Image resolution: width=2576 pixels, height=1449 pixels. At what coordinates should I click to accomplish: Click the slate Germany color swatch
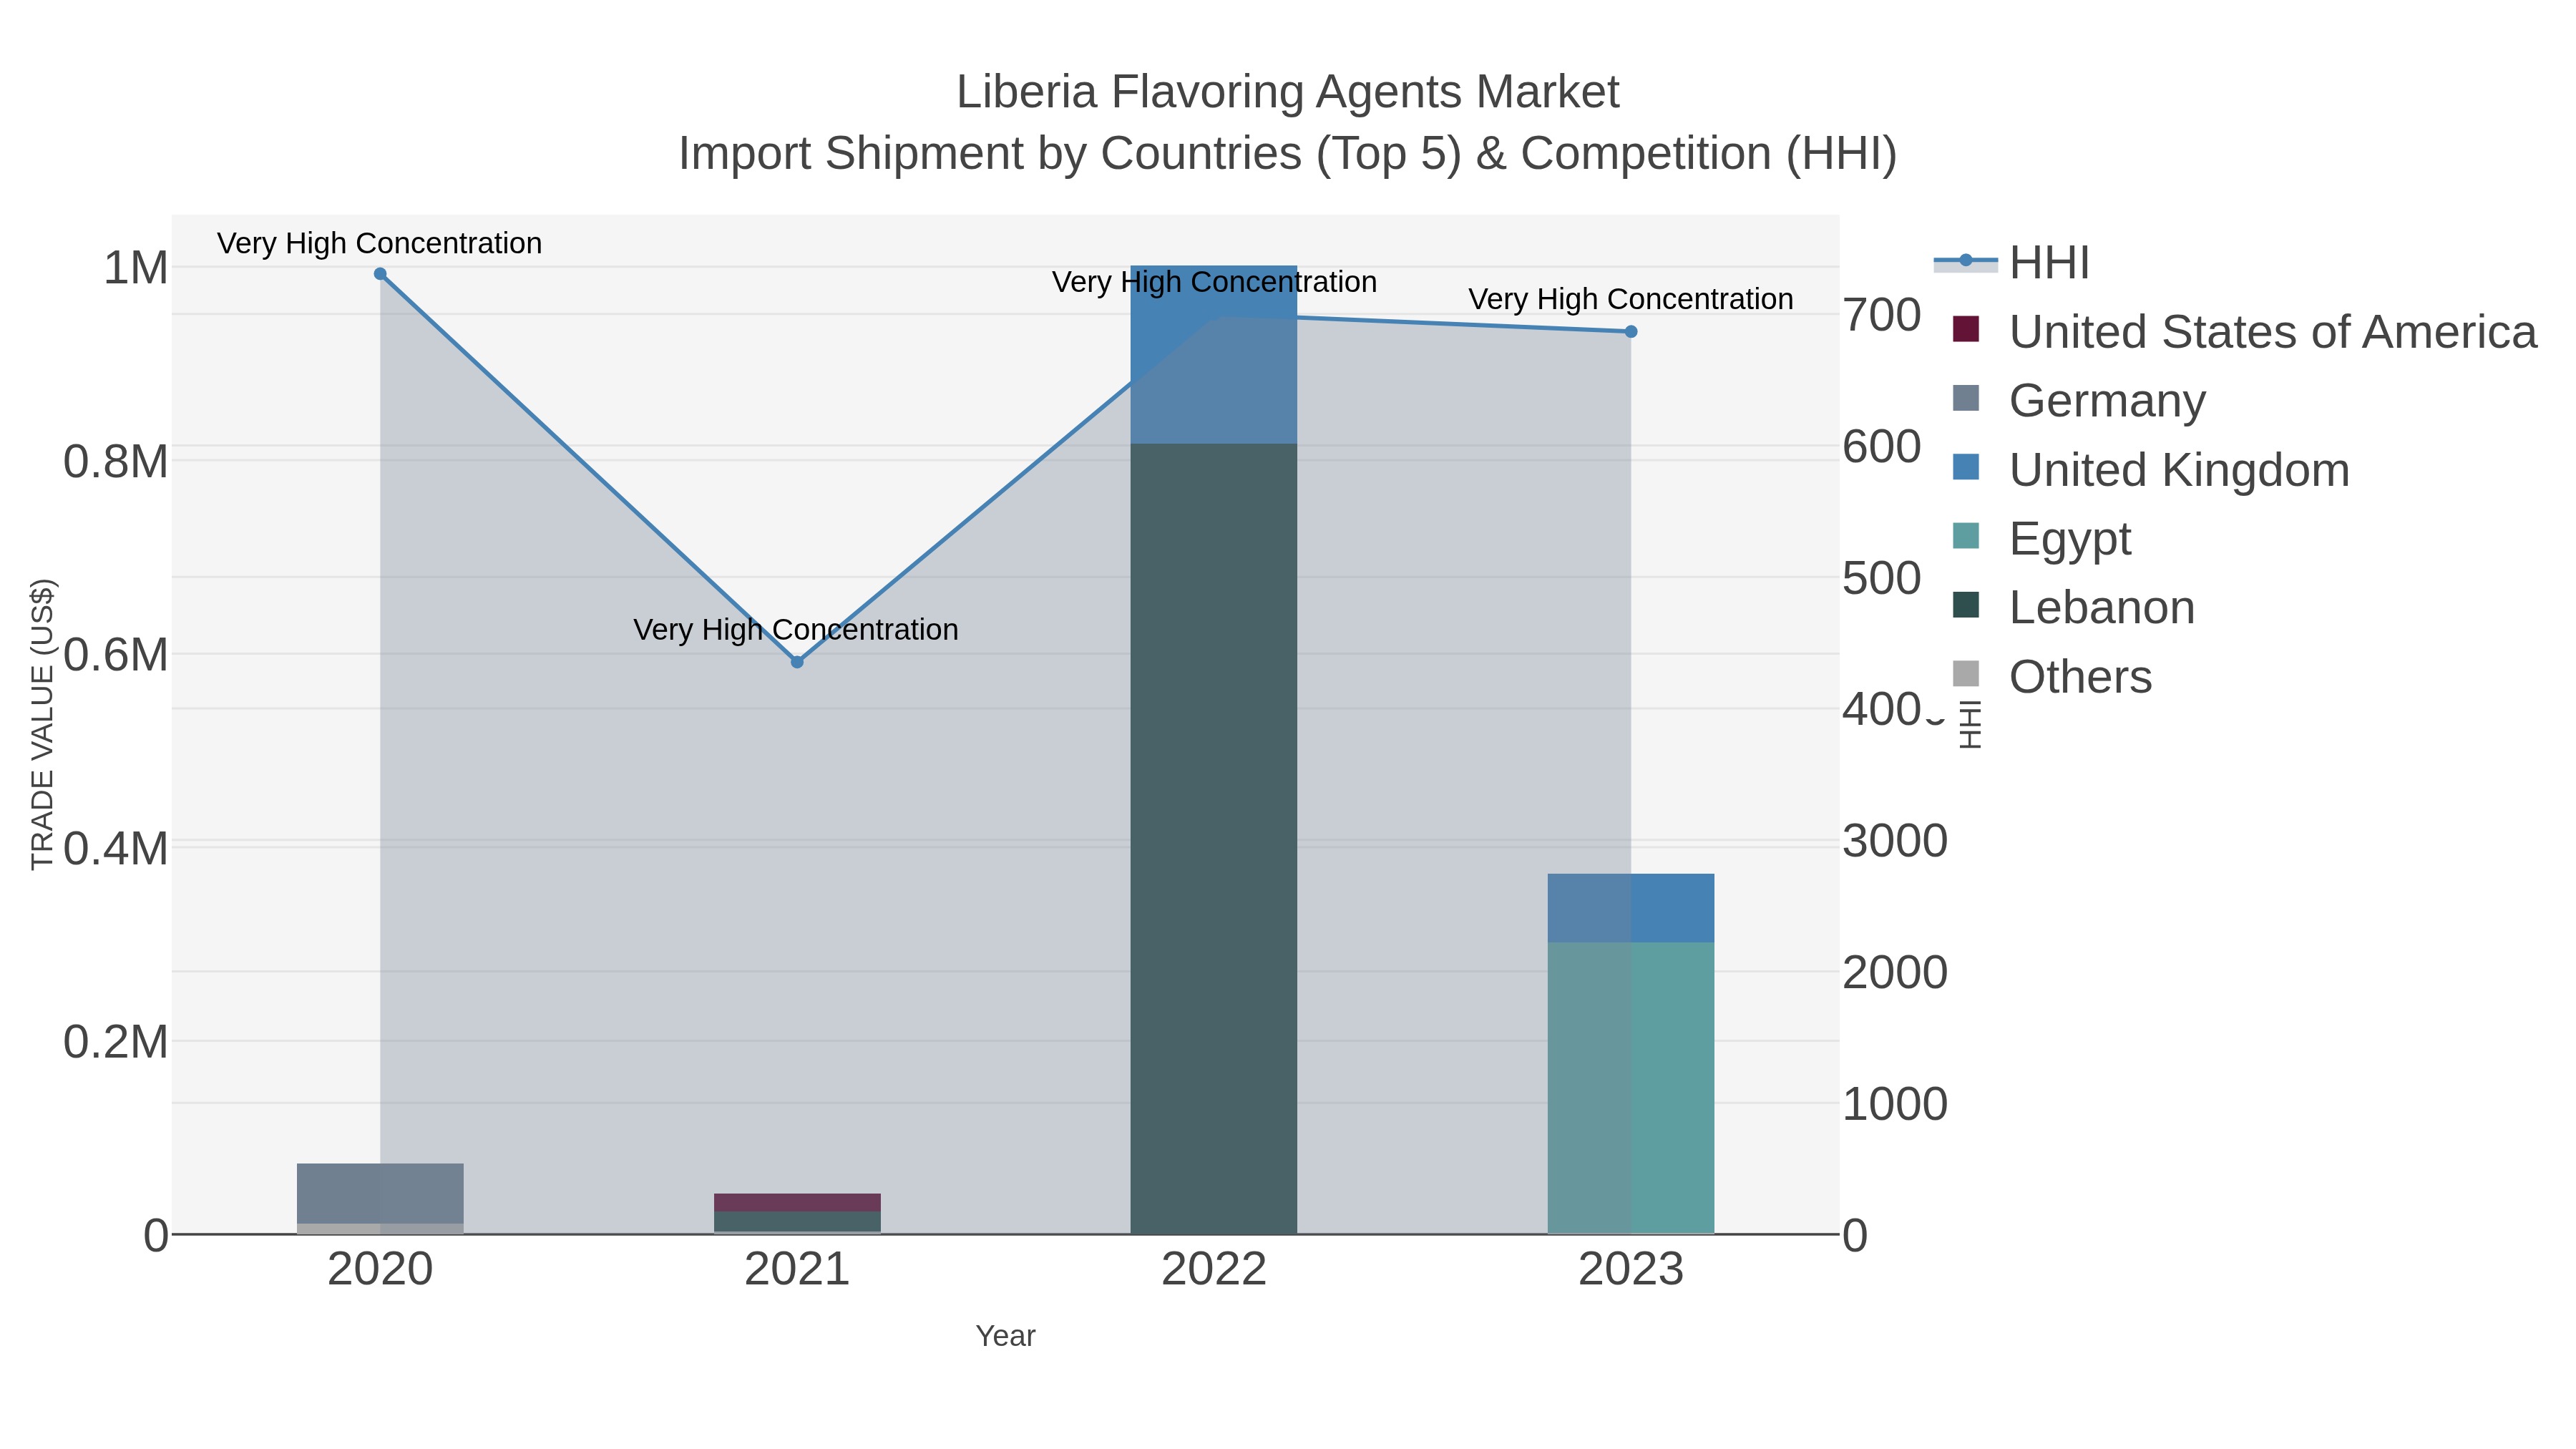coord(1966,398)
